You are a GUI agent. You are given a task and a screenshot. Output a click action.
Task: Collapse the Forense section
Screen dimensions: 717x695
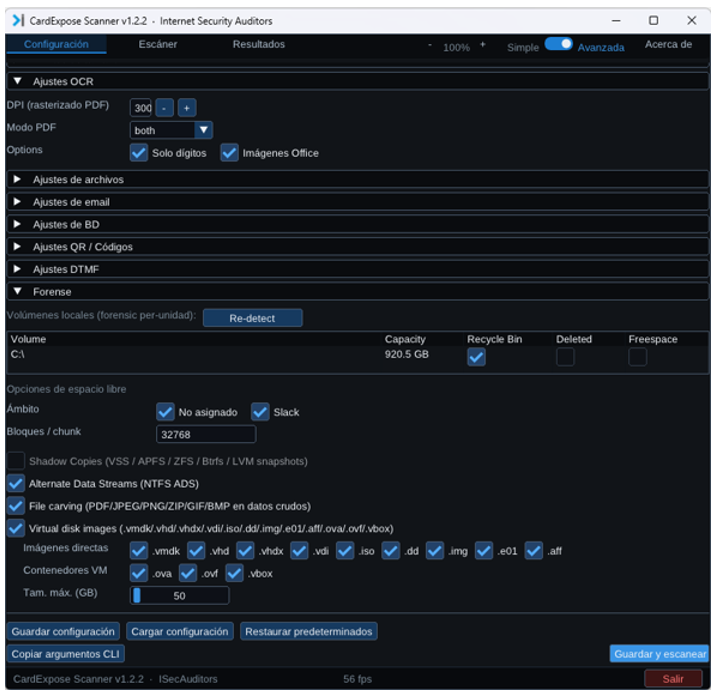tap(358, 292)
